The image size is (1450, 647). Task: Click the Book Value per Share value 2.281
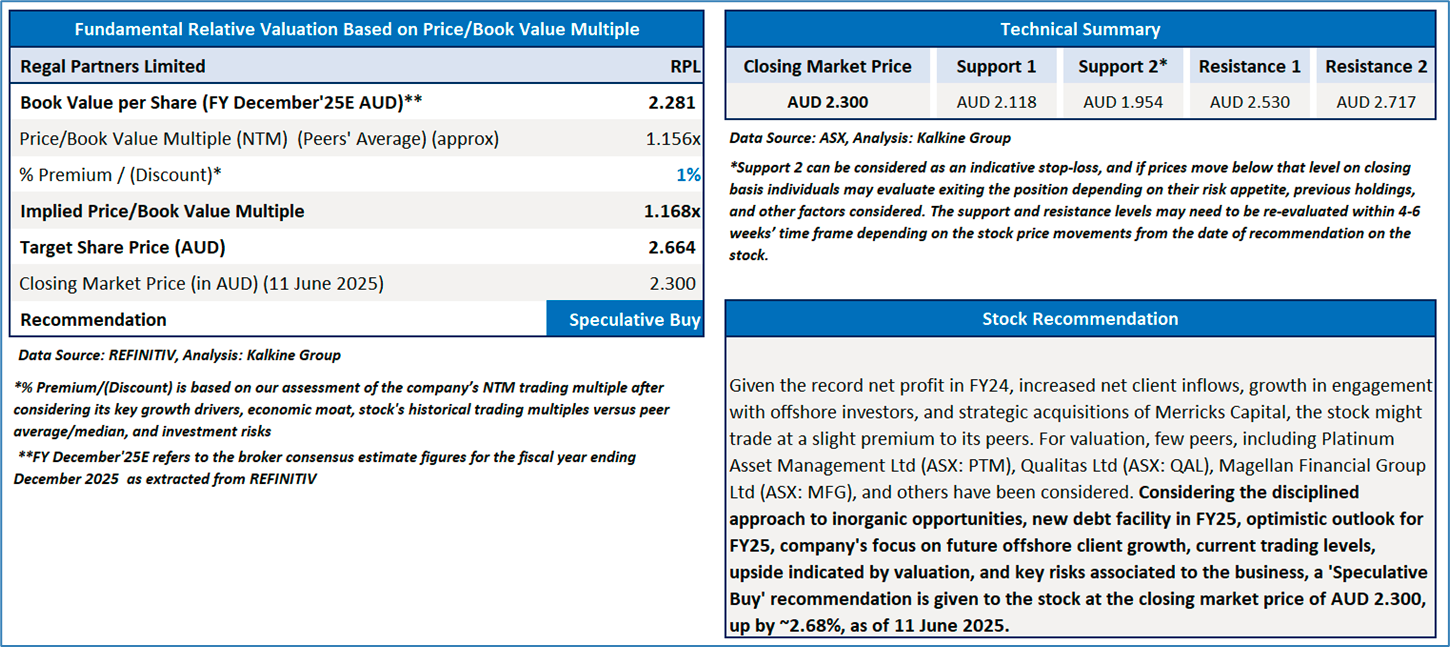click(x=672, y=102)
